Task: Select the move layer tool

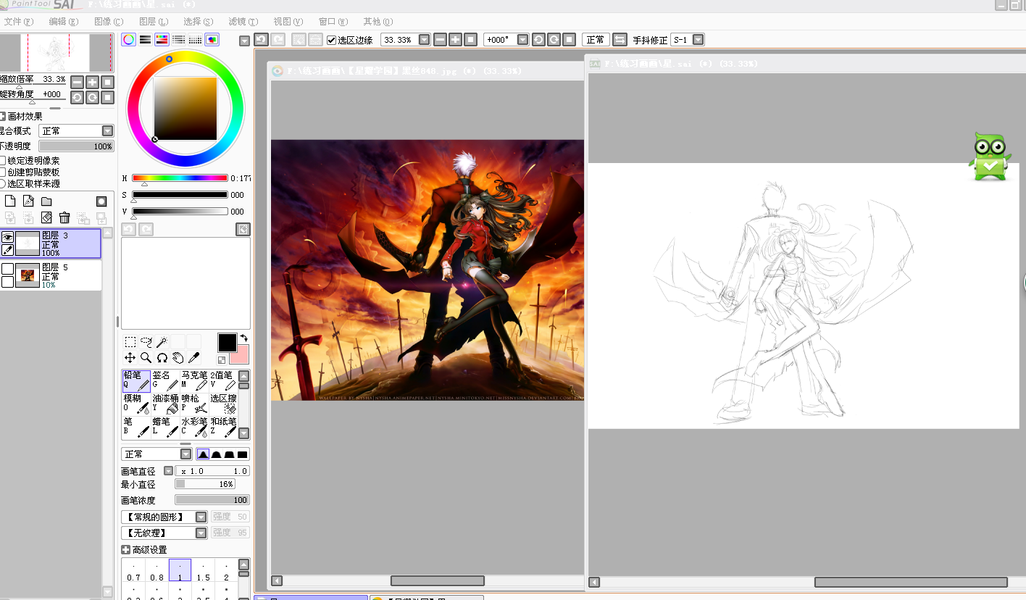Action: point(130,357)
